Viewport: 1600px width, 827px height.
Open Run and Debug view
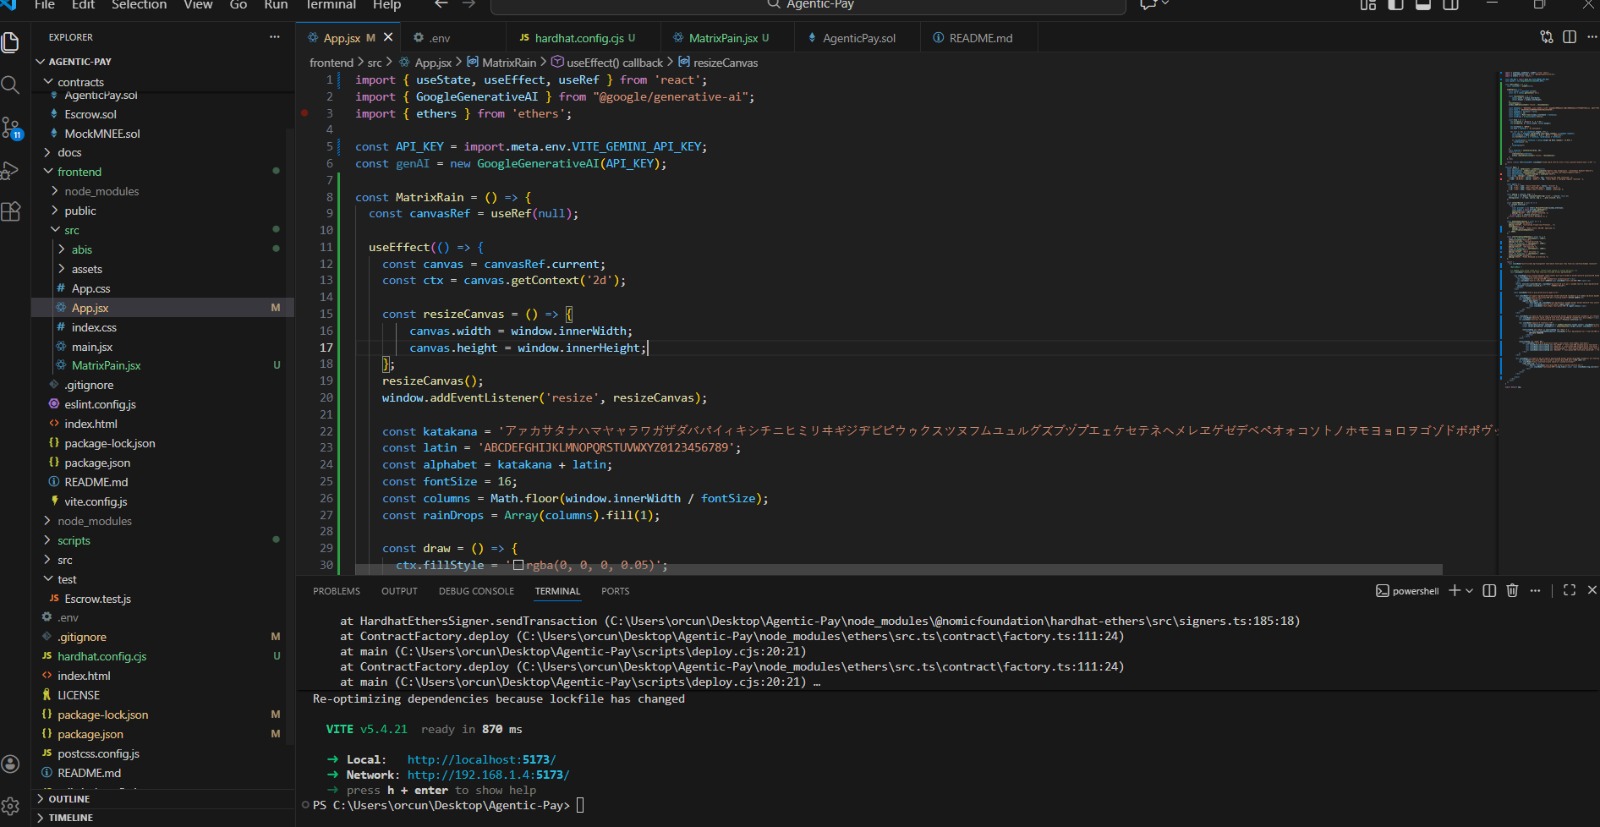coord(11,170)
